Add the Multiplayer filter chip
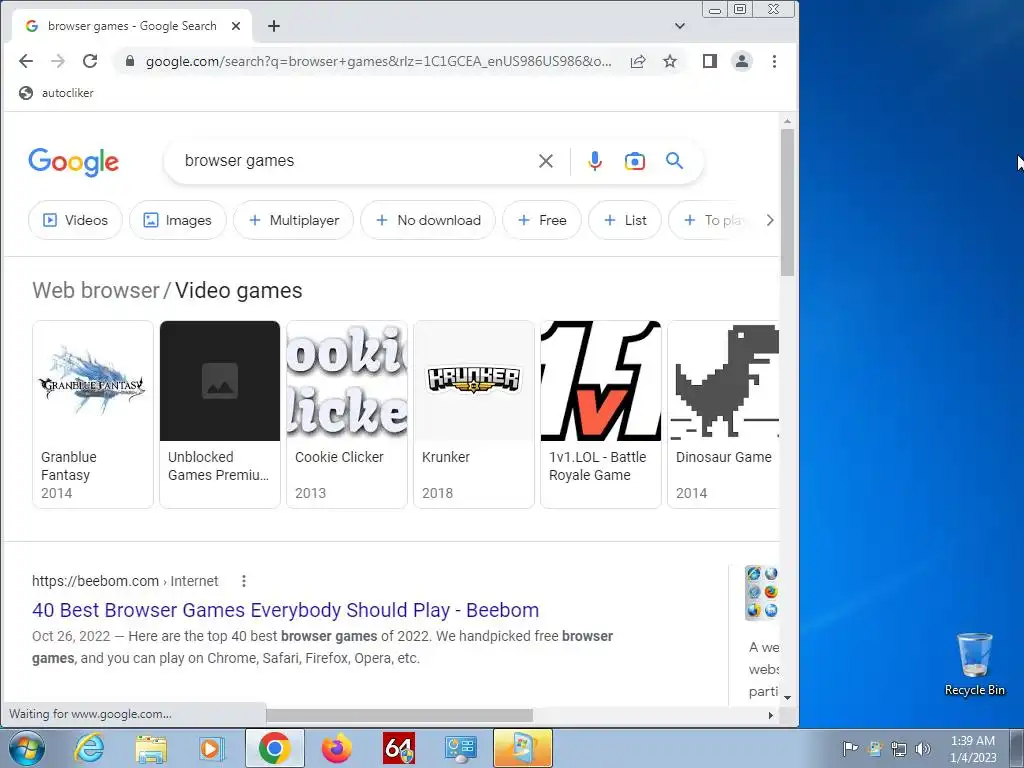Screen dimensions: 1024x768 click(294, 220)
